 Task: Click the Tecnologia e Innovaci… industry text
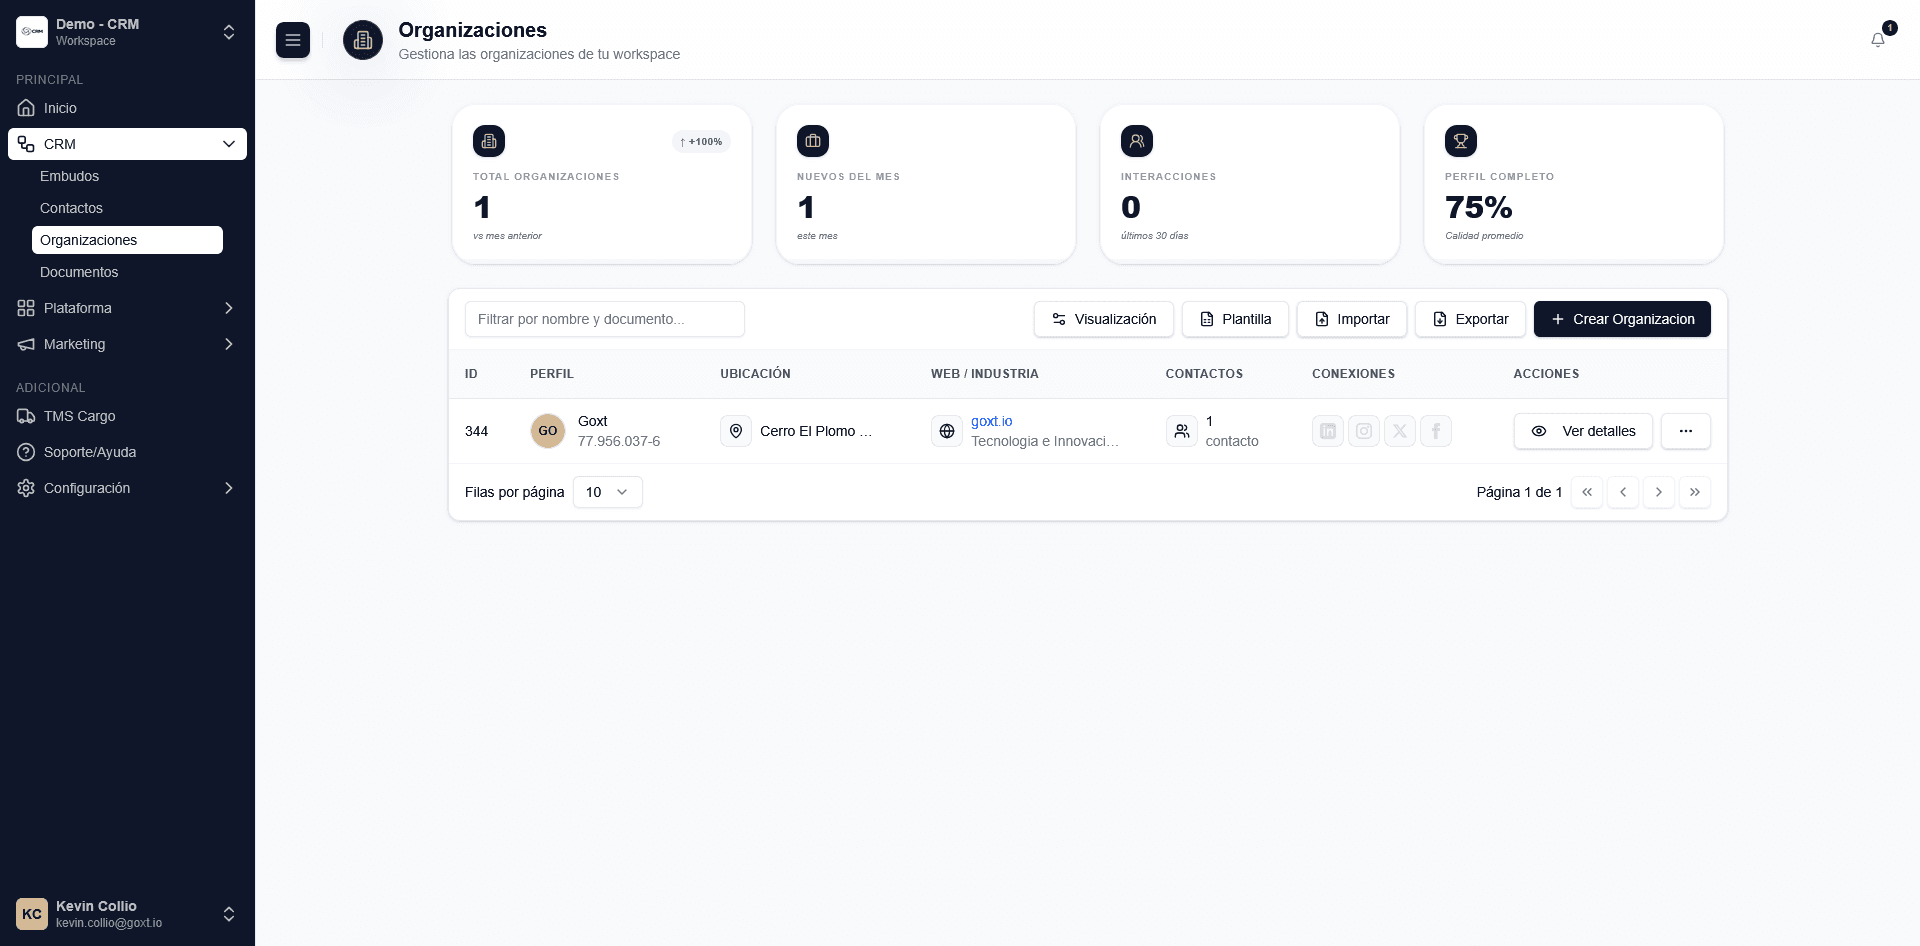[x=1045, y=441]
